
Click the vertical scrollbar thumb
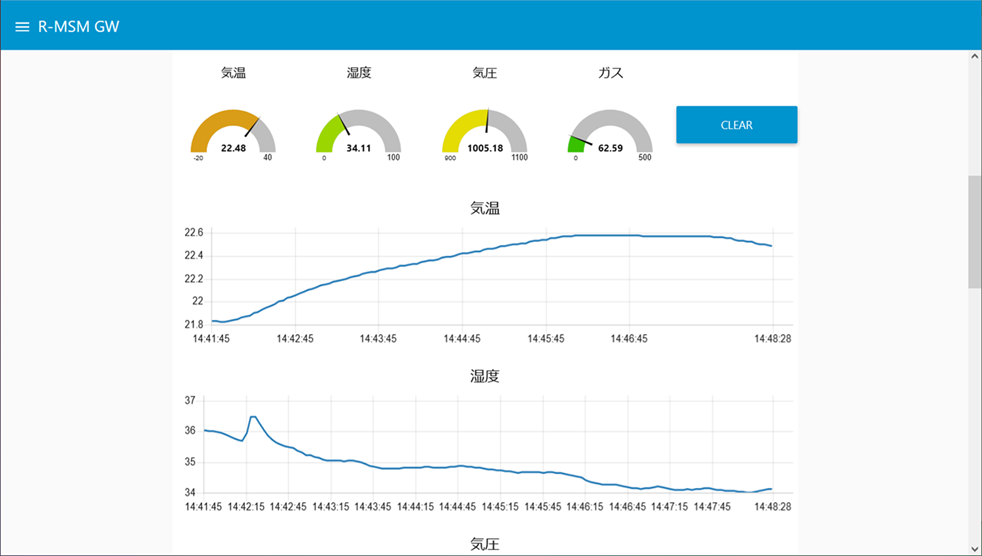(x=974, y=232)
